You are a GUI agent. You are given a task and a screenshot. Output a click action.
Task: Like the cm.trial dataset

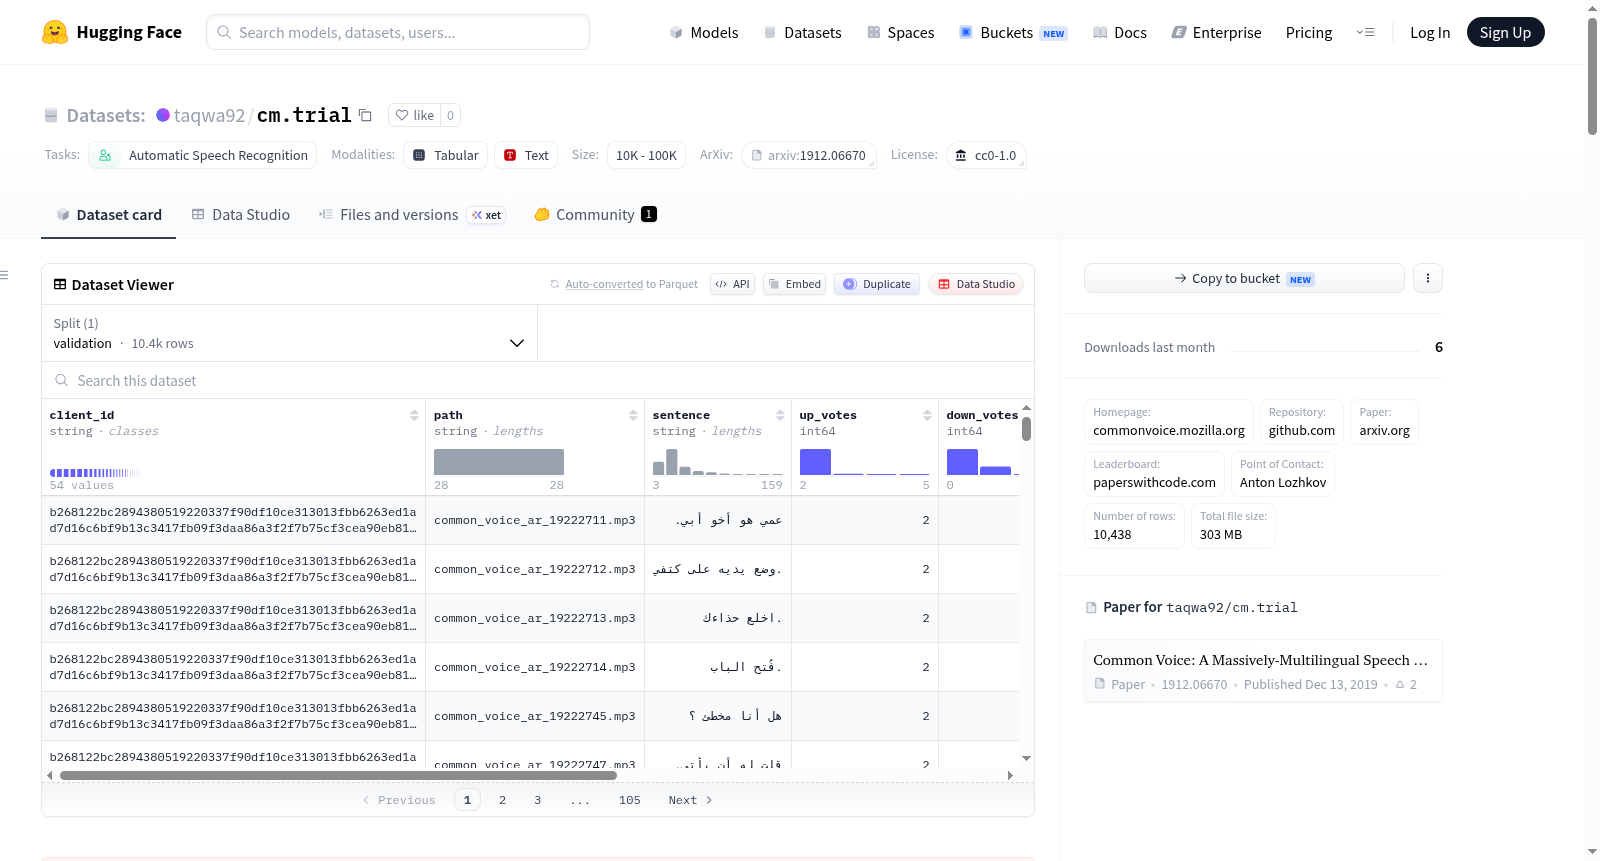414,115
